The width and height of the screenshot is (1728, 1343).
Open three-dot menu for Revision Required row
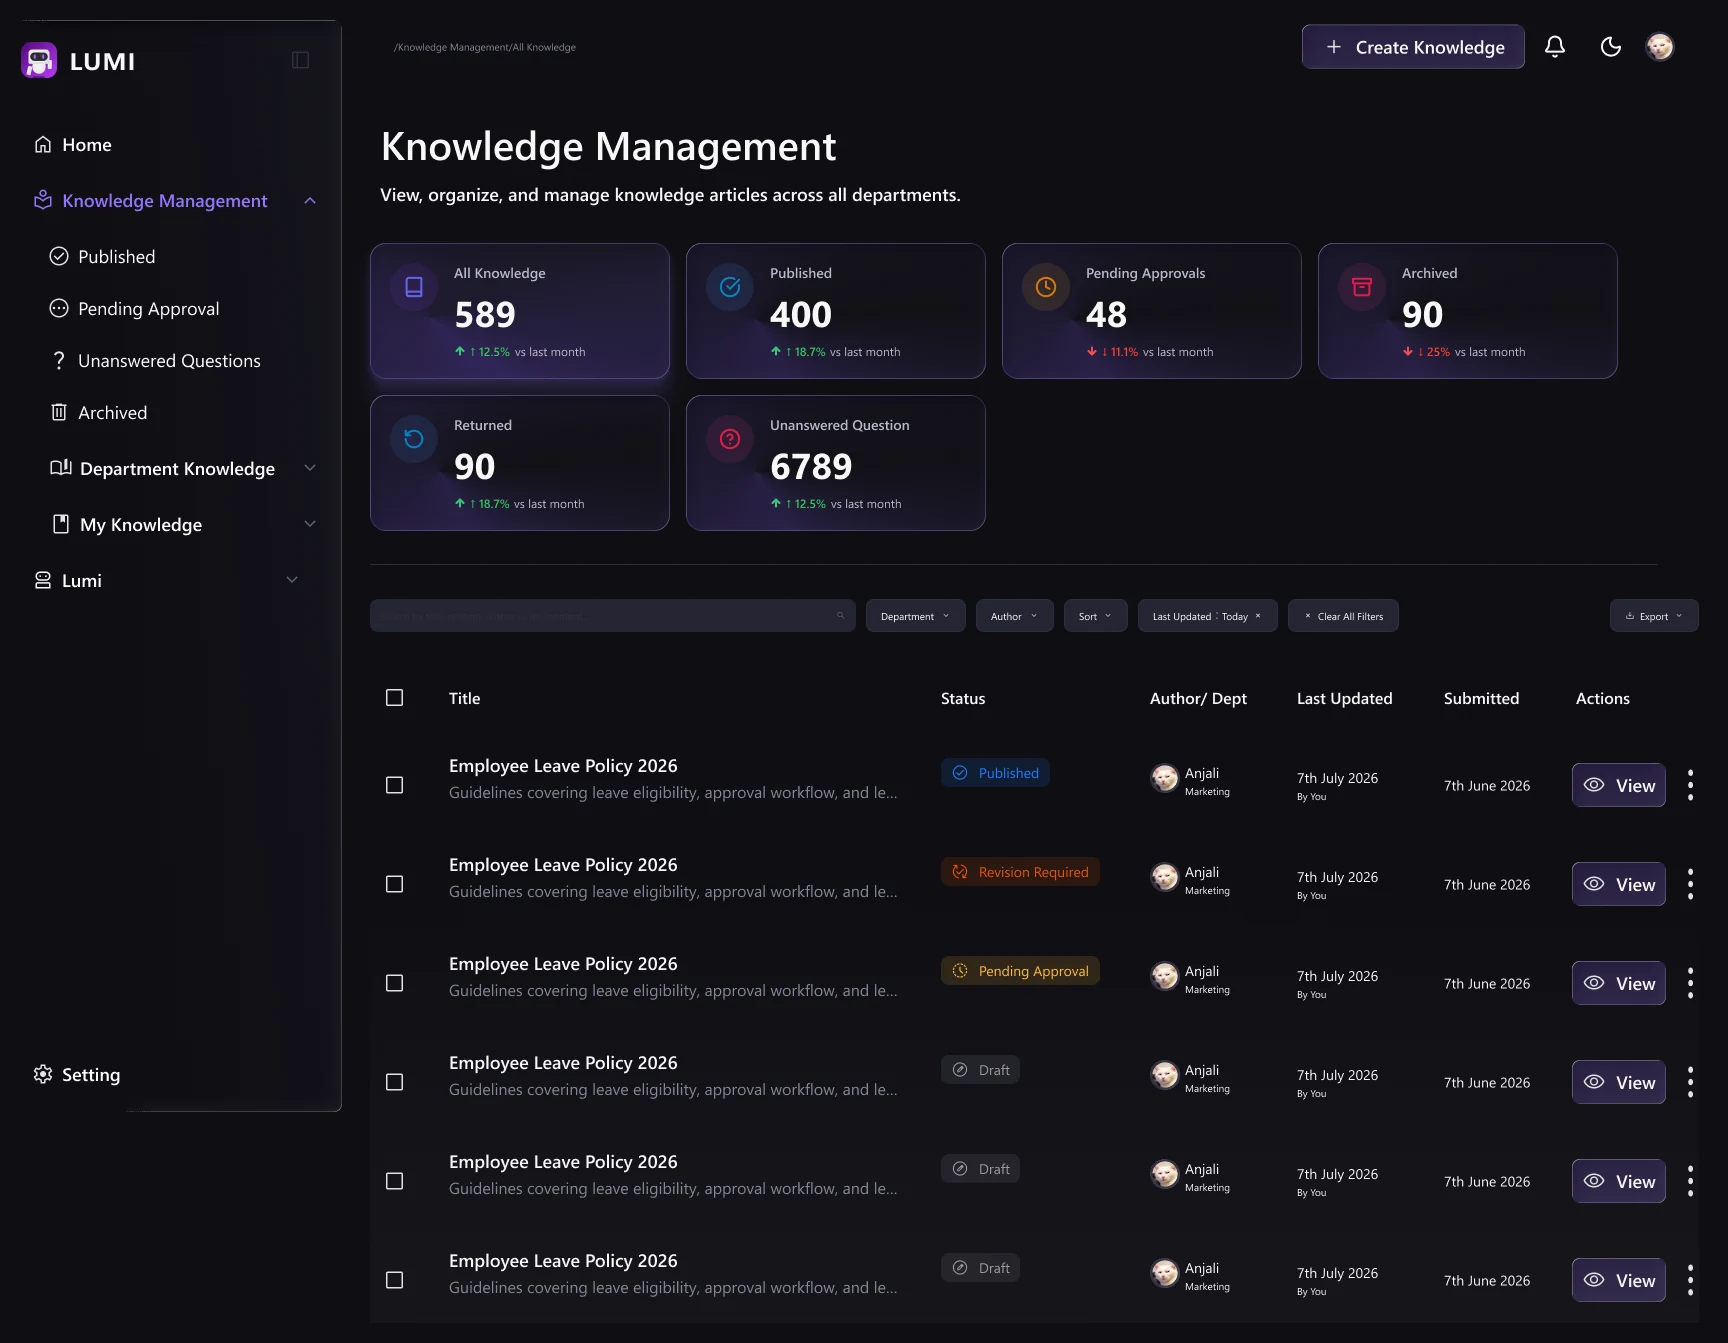pyautogui.click(x=1690, y=884)
